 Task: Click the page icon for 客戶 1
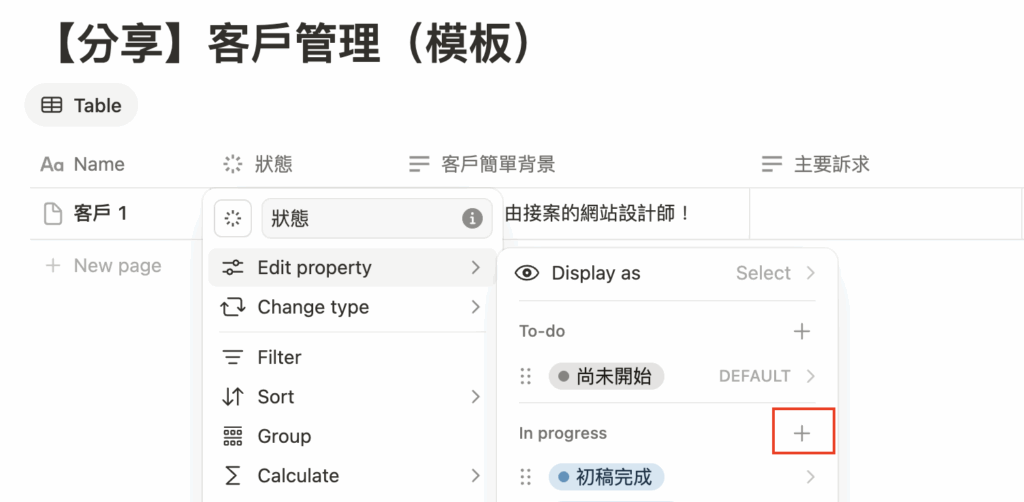tap(51, 213)
